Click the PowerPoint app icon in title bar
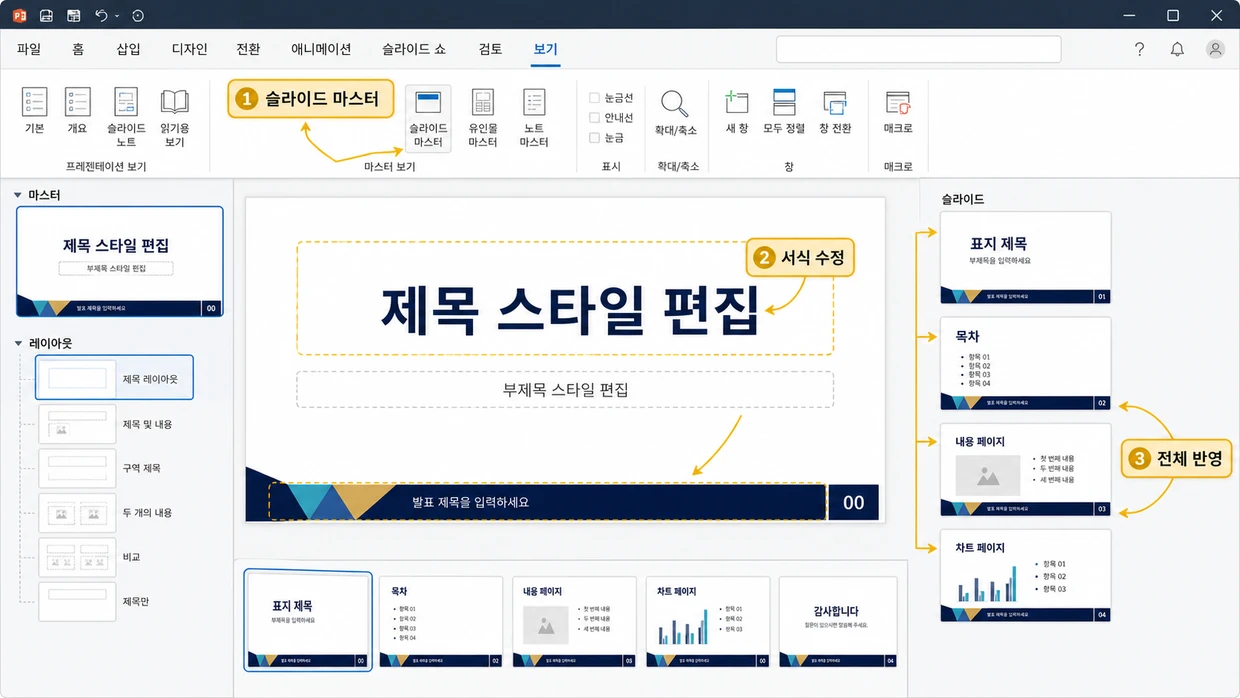The width and height of the screenshot is (1240, 698). click(19, 15)
